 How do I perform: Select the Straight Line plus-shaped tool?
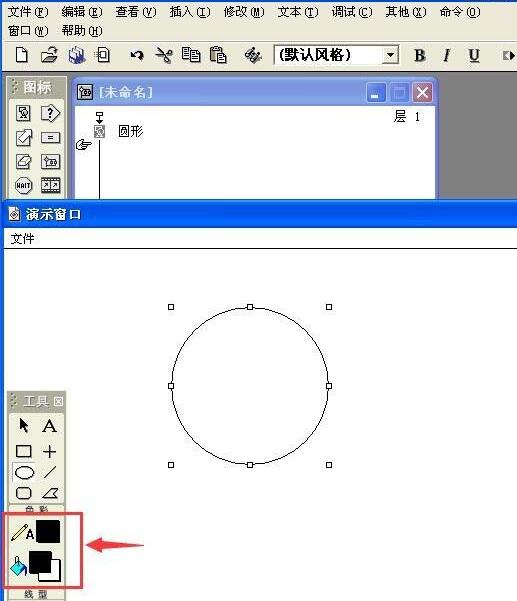click(49, 452)
